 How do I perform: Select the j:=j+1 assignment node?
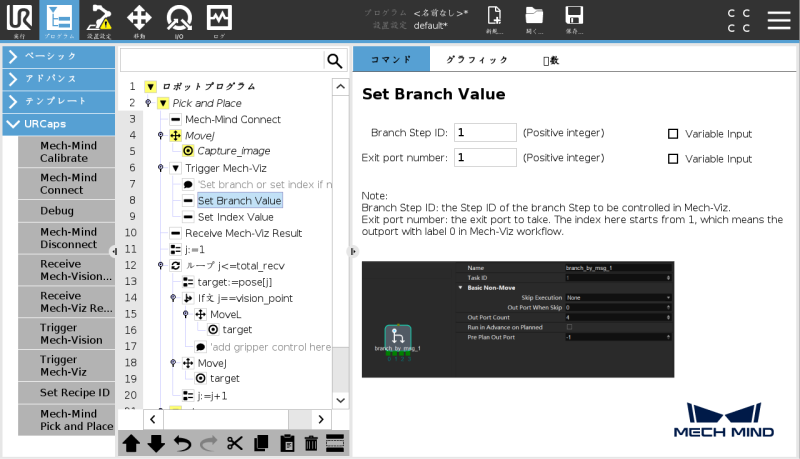pos(212,396)
